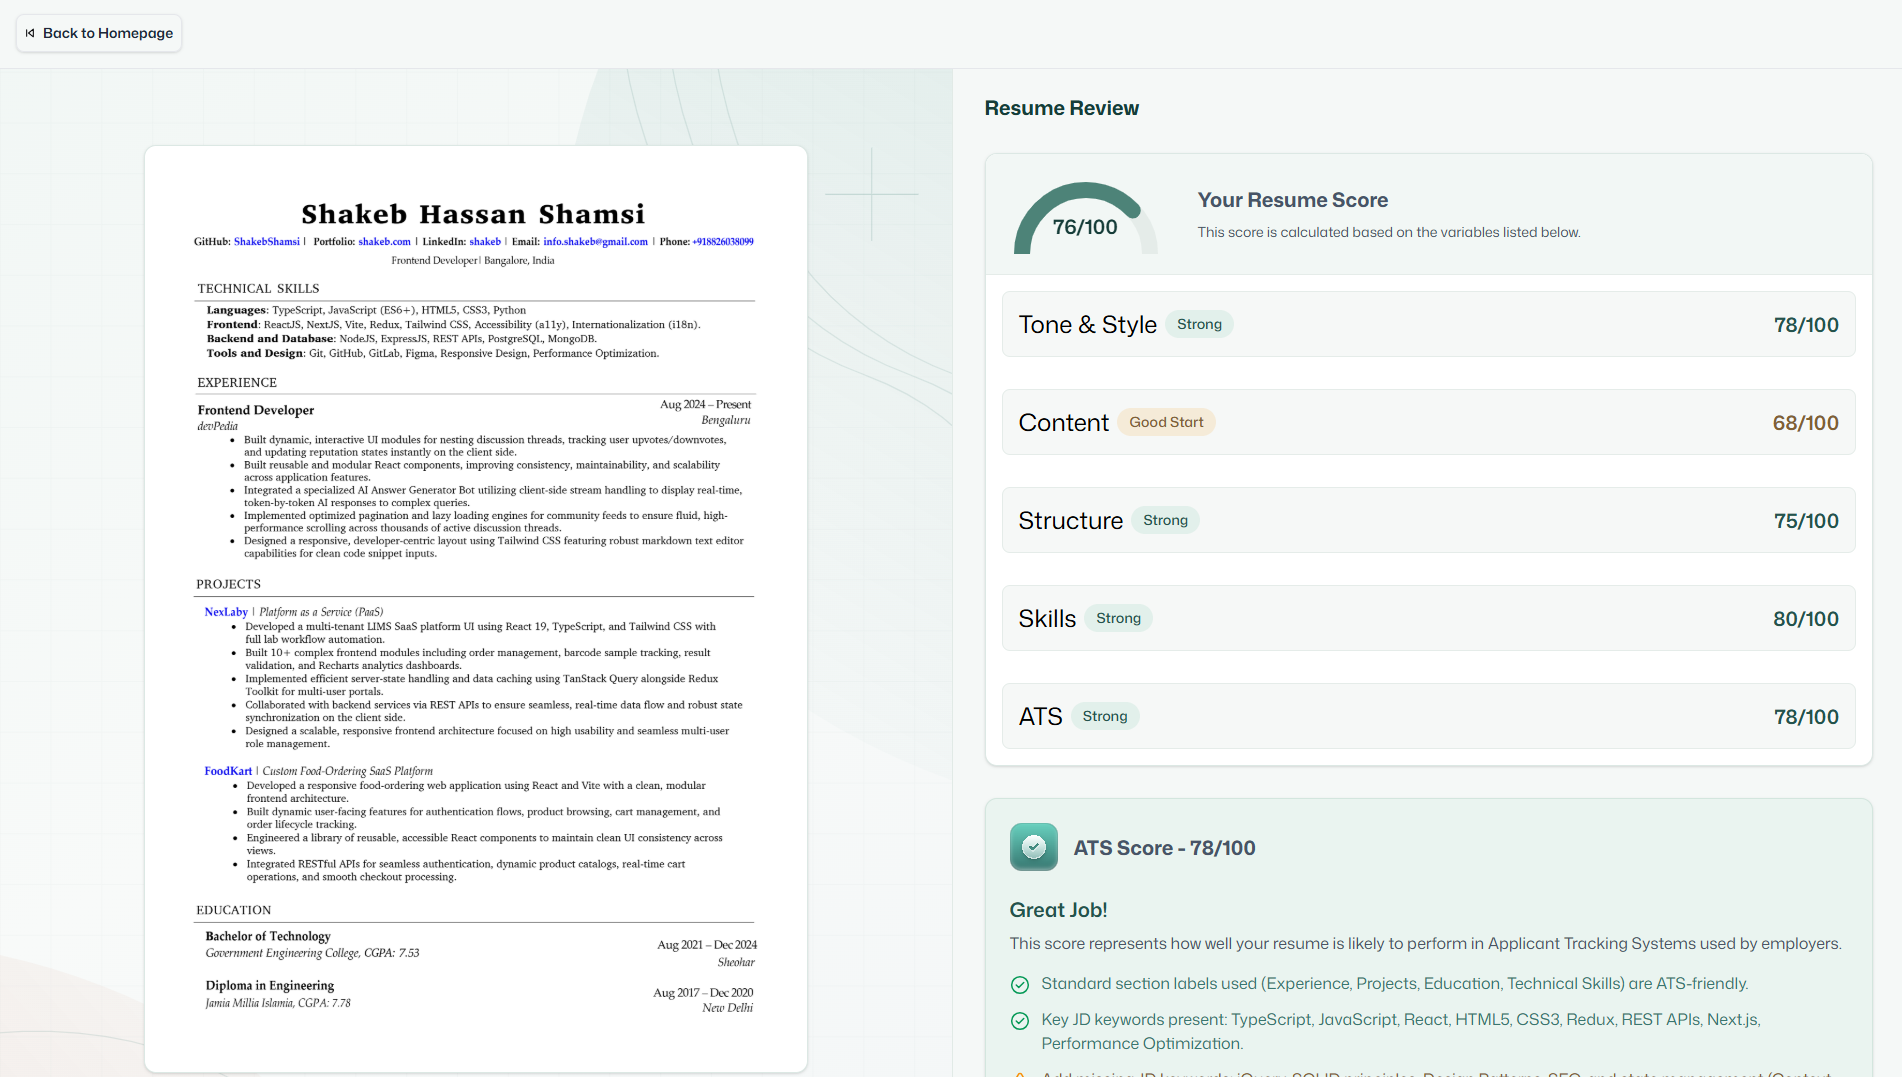Image resolution: width=1902 pixels, height=1077 pixels.
Task: Click the Your Resume Score title
Action: (x=1292, y=200)
